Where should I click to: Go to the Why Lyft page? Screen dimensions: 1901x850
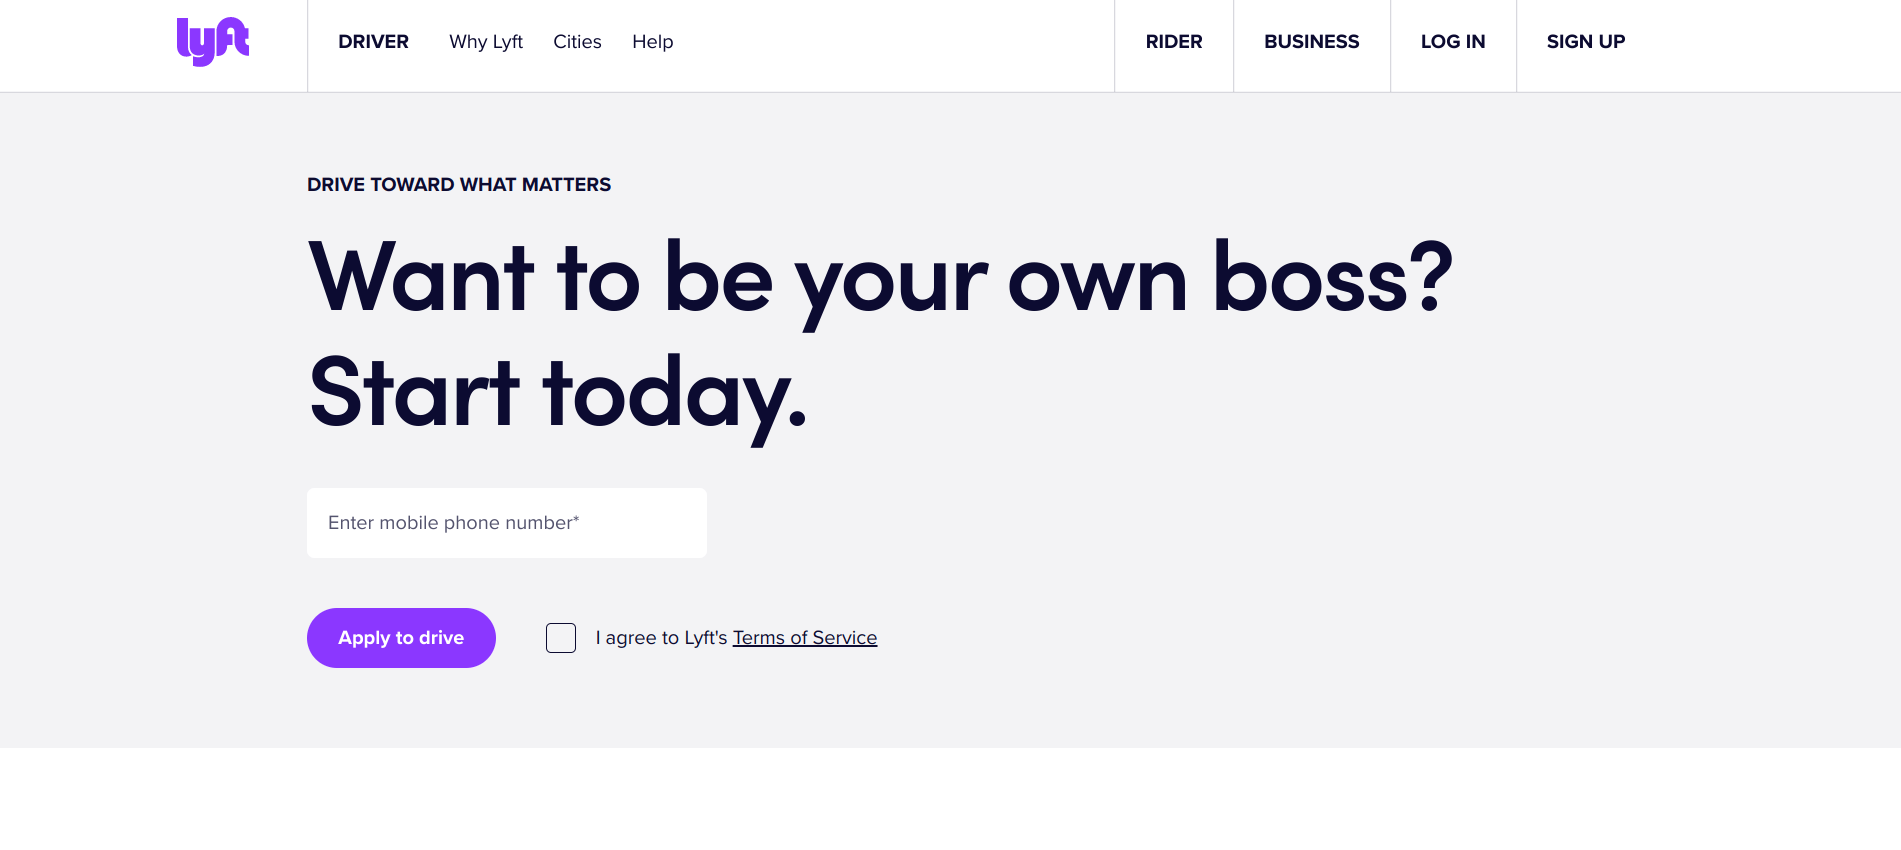pos(485,42)
